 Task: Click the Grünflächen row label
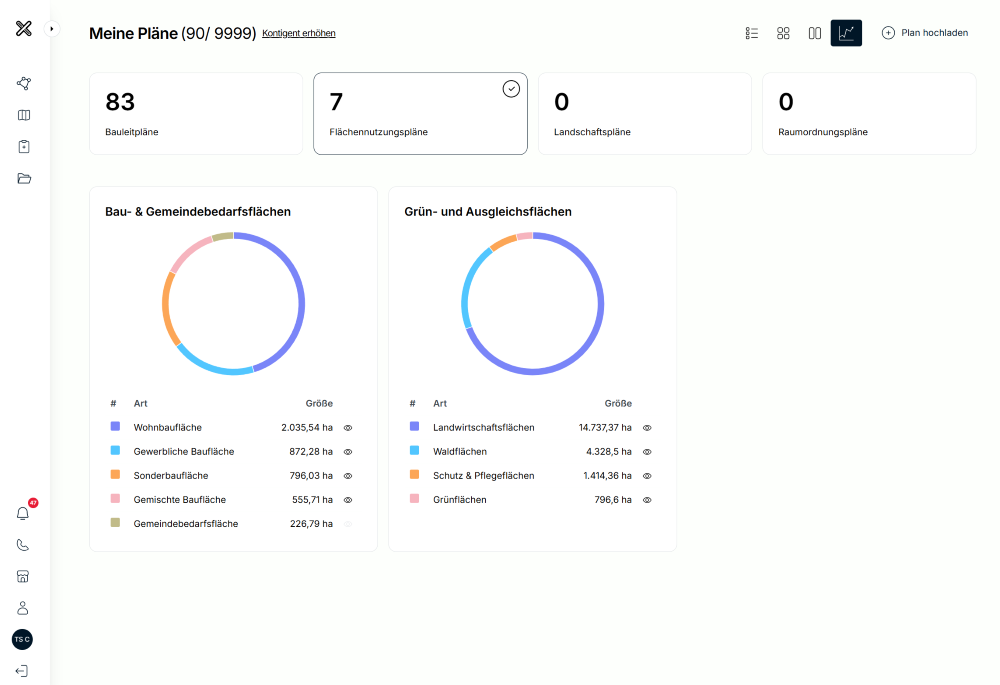tap(460, 499)
